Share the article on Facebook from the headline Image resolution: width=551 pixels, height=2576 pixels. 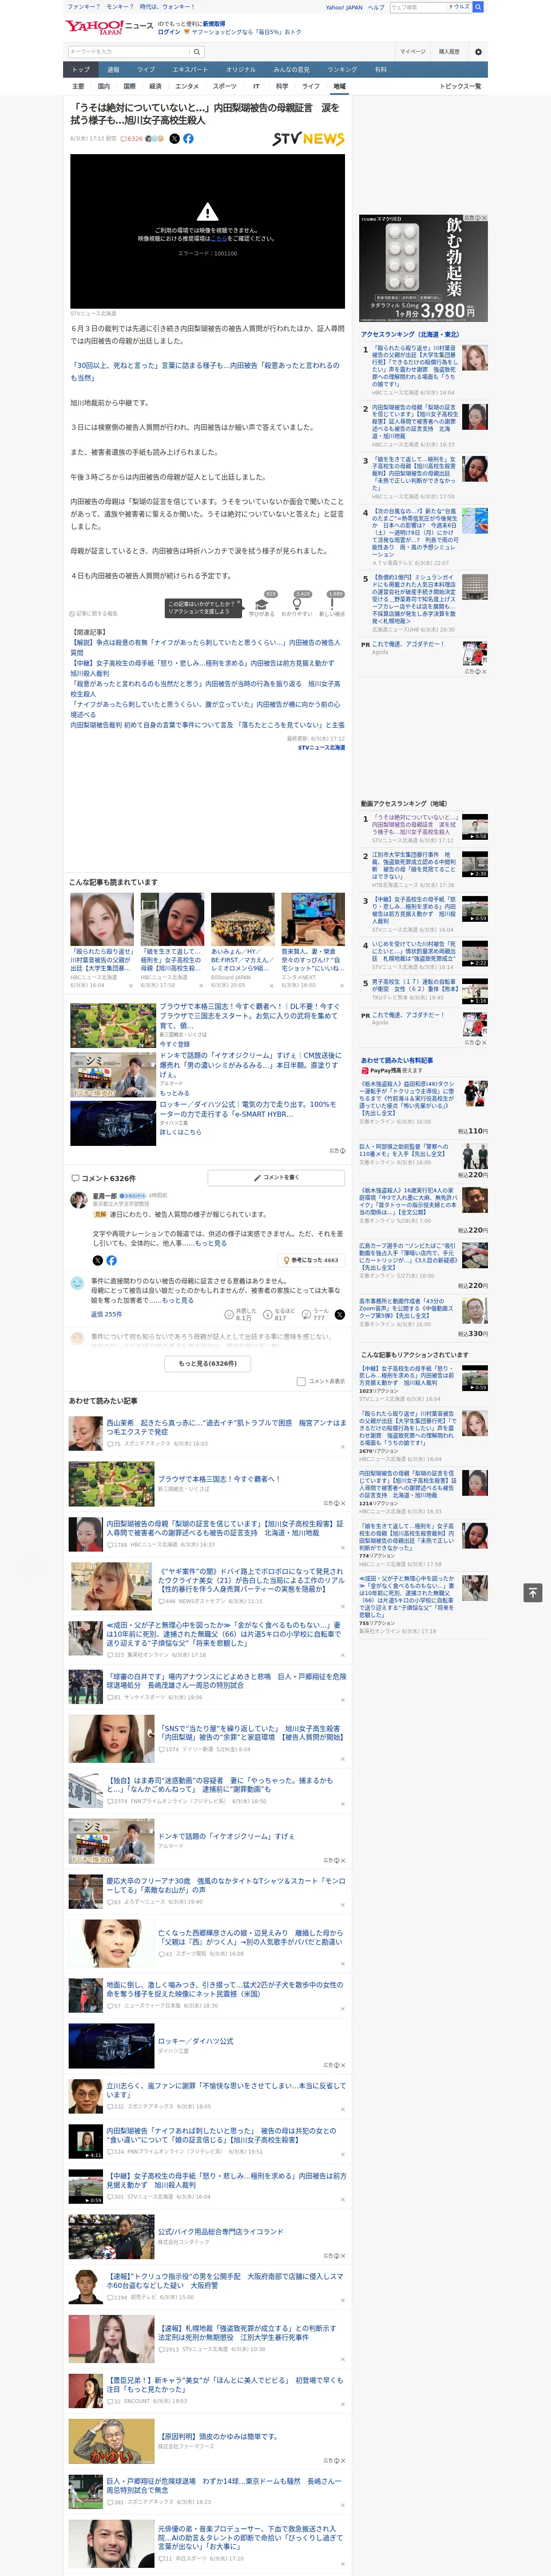(188, 139)
